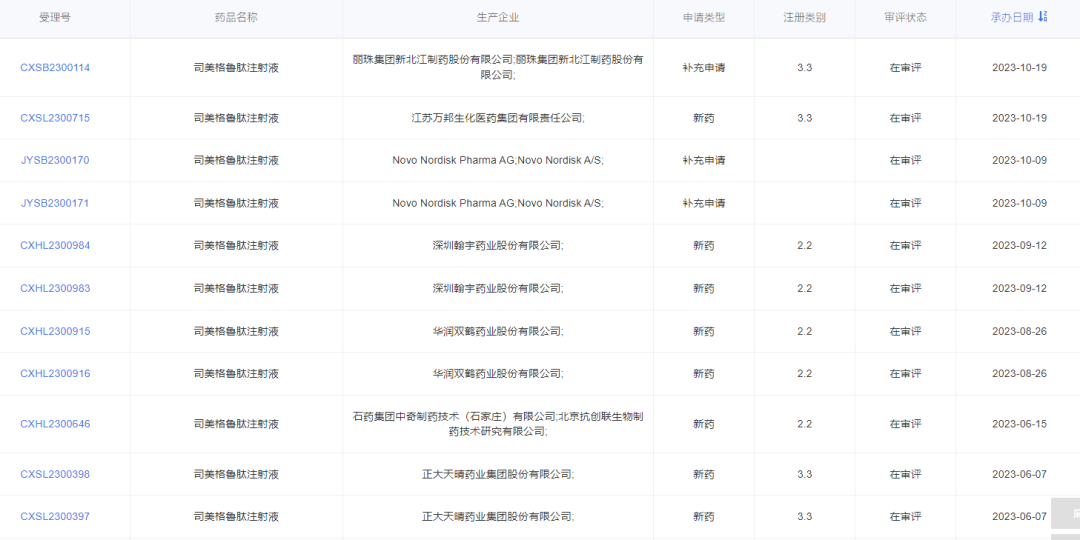Screen dimensions: 1080x540
Task: Select date 2023-09-12 in CXHL2300984 row
Action: [x=1019, y=245]
